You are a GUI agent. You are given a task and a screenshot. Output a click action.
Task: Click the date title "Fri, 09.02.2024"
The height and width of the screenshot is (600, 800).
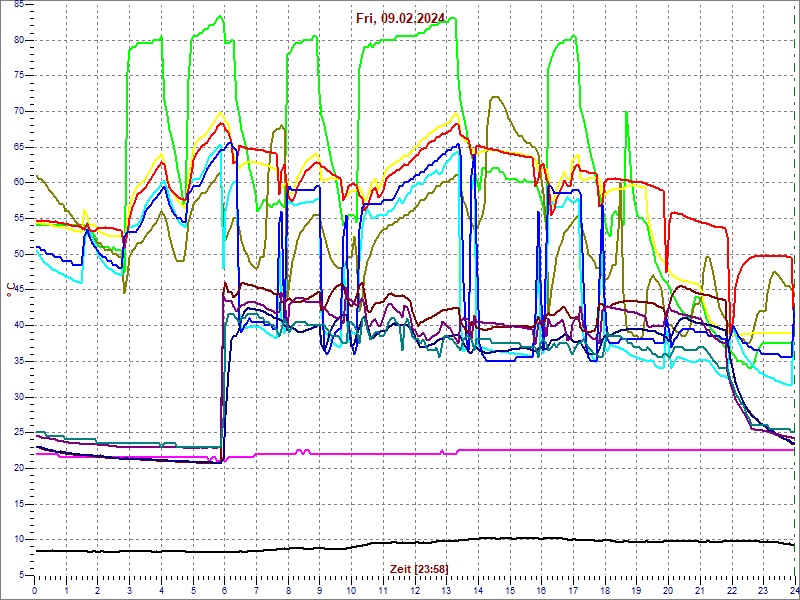point(401,19)
